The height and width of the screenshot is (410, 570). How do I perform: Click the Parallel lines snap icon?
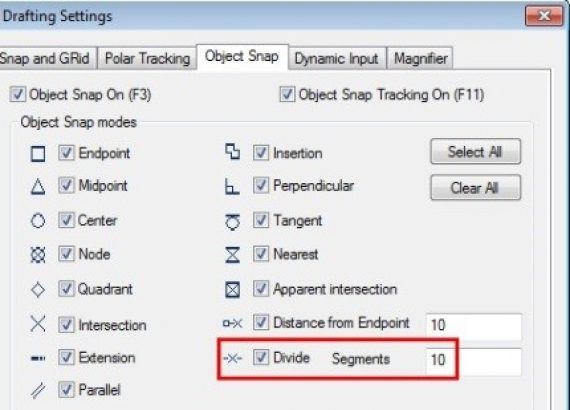(x=38, y=391)
